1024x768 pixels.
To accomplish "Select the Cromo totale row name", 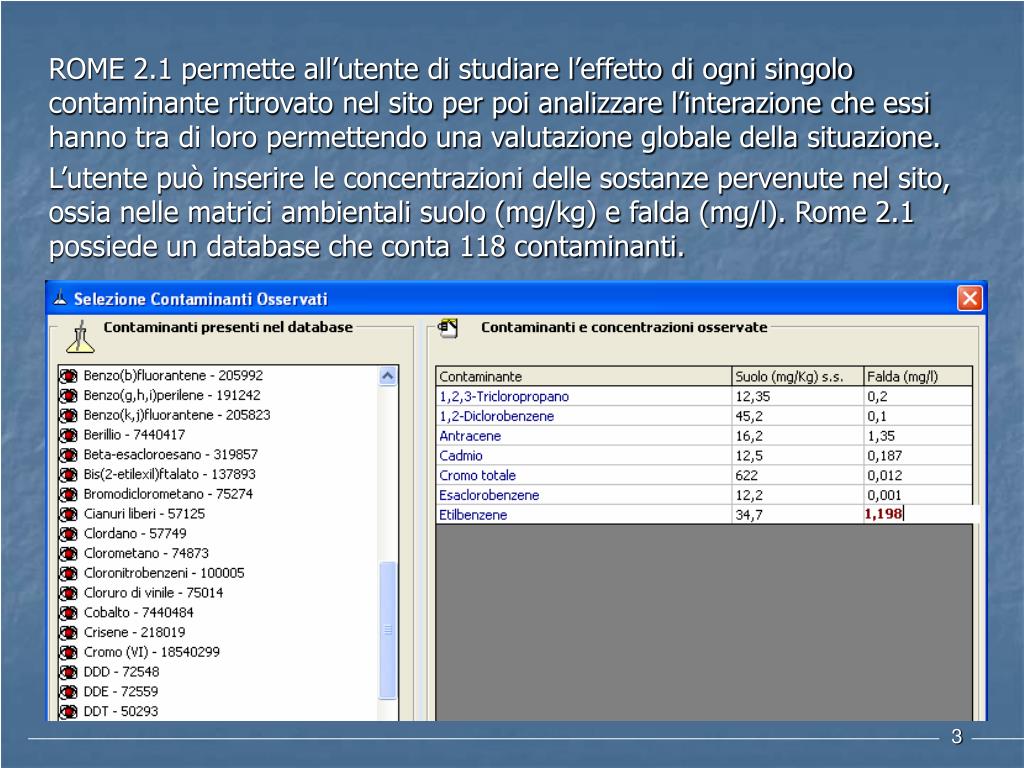I will point(477,475).
